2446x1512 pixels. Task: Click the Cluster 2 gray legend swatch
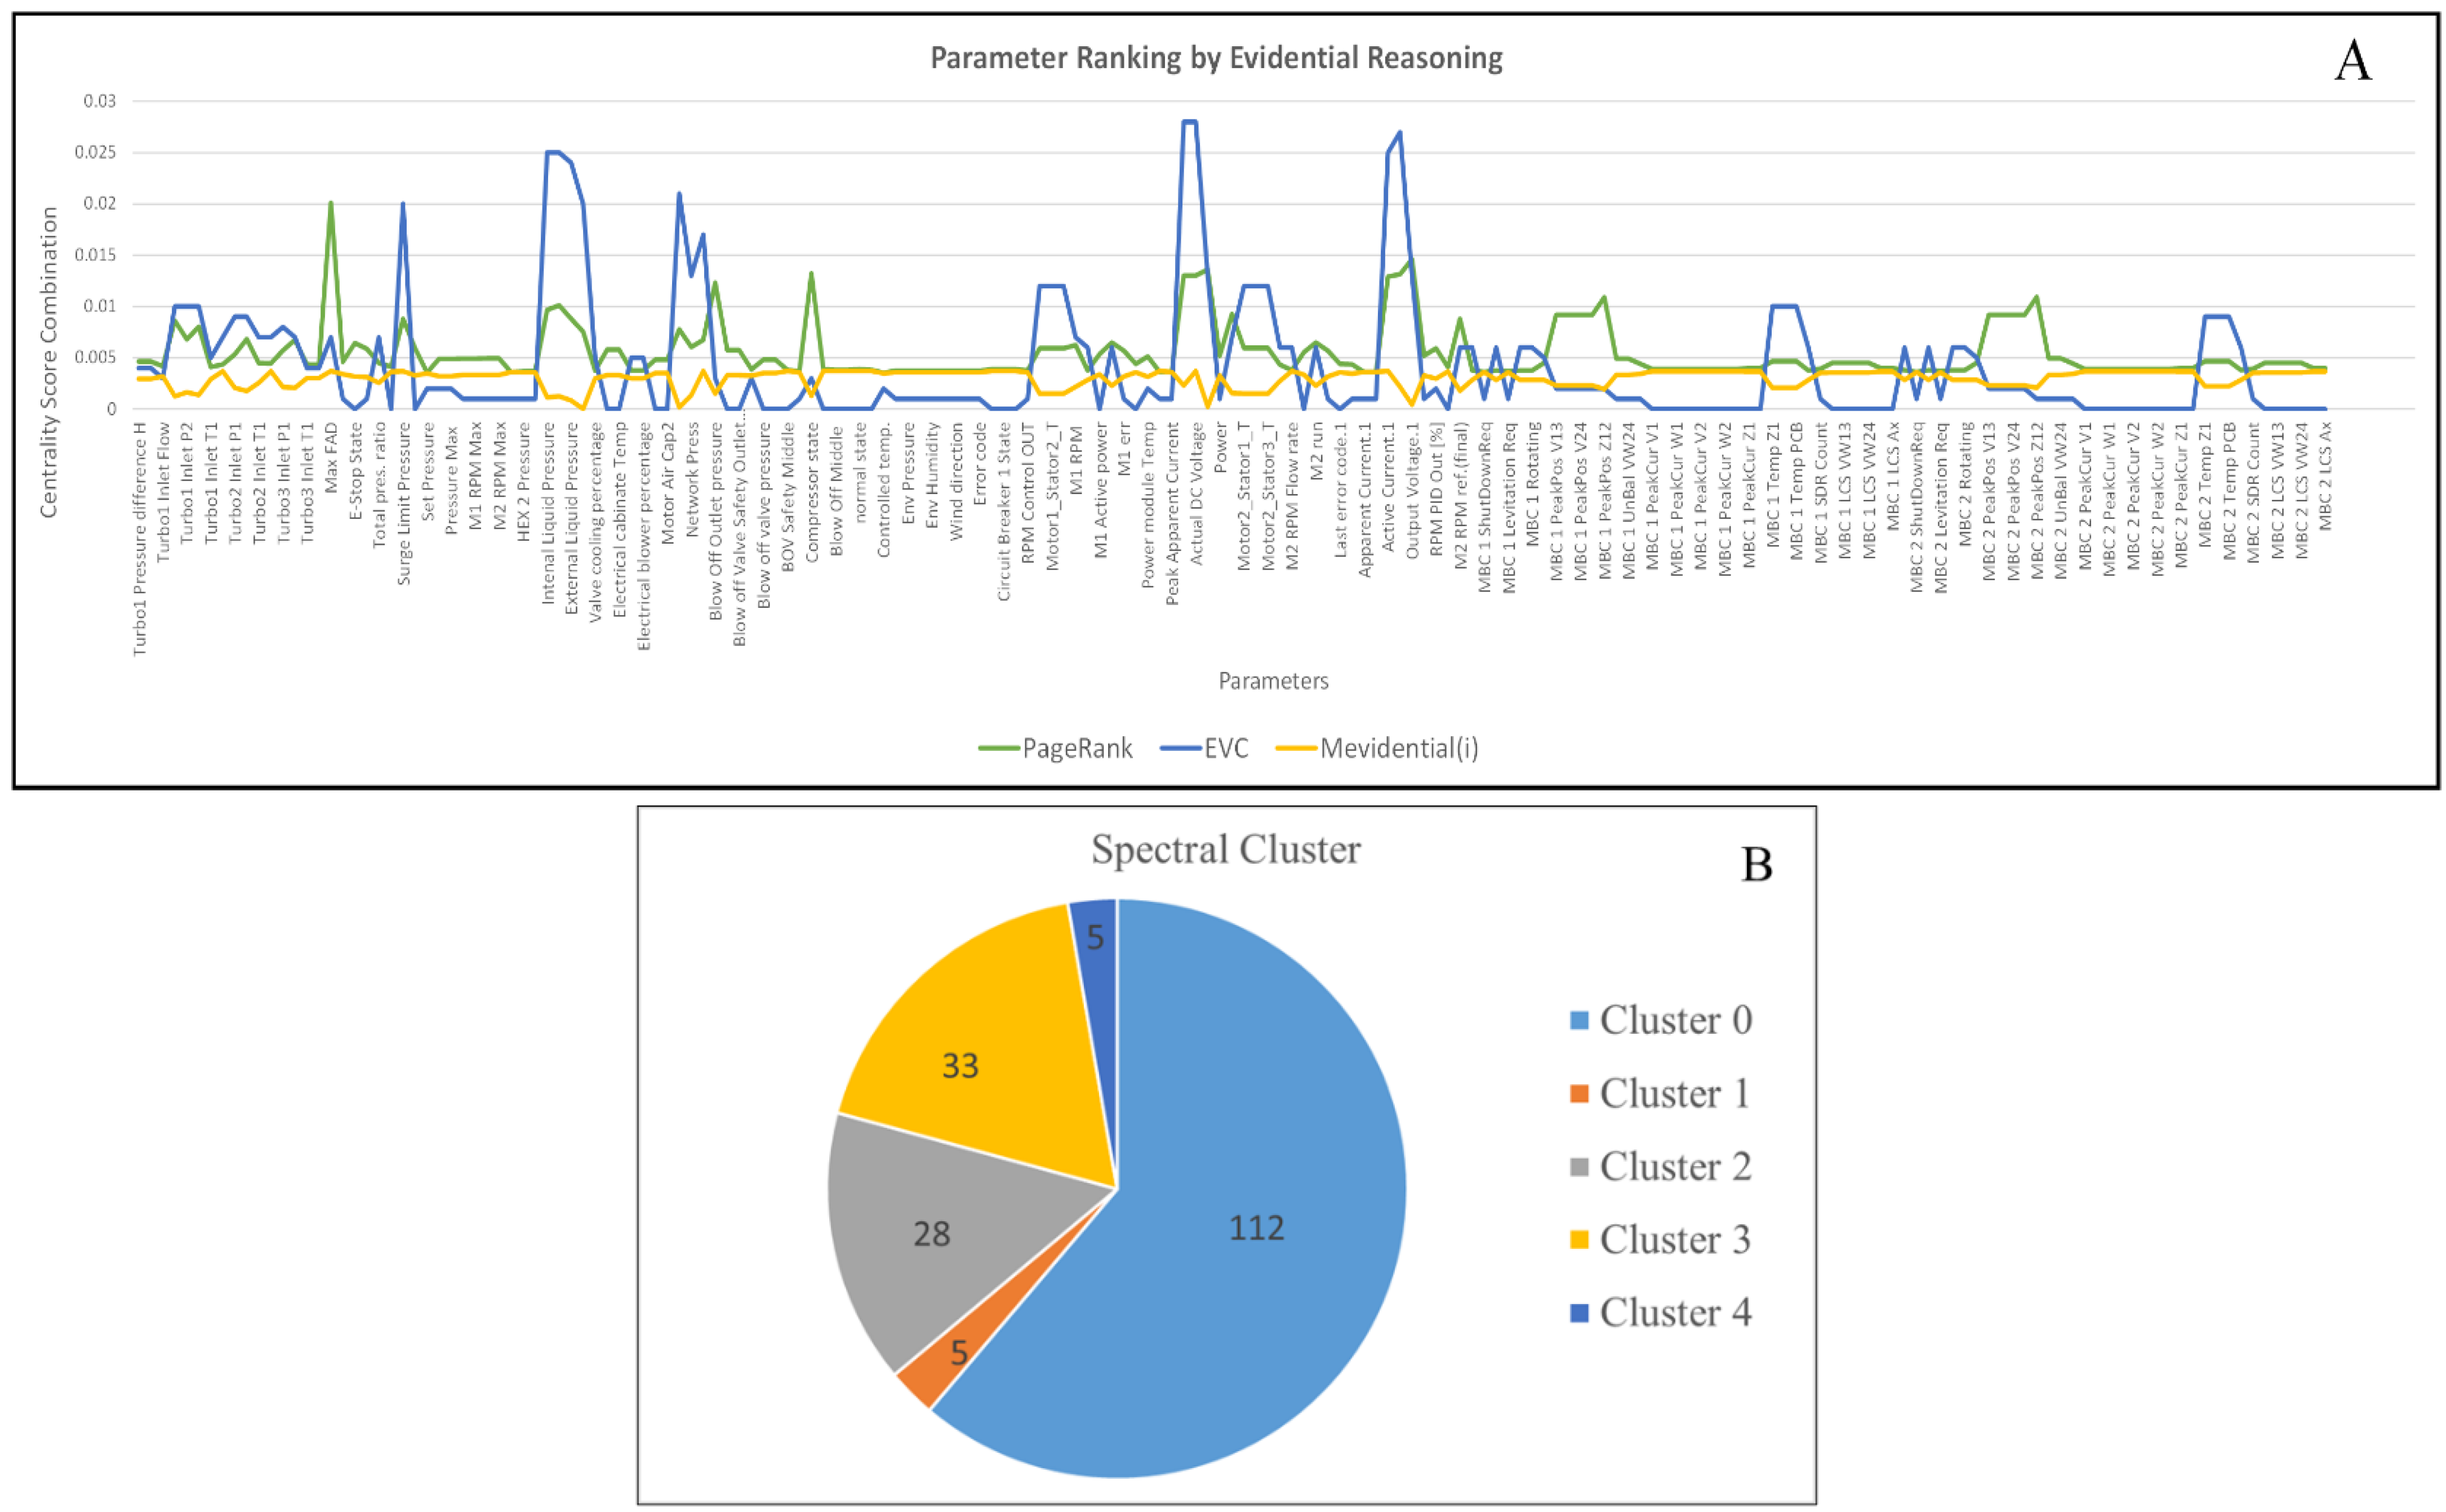pos(1579,1166)
